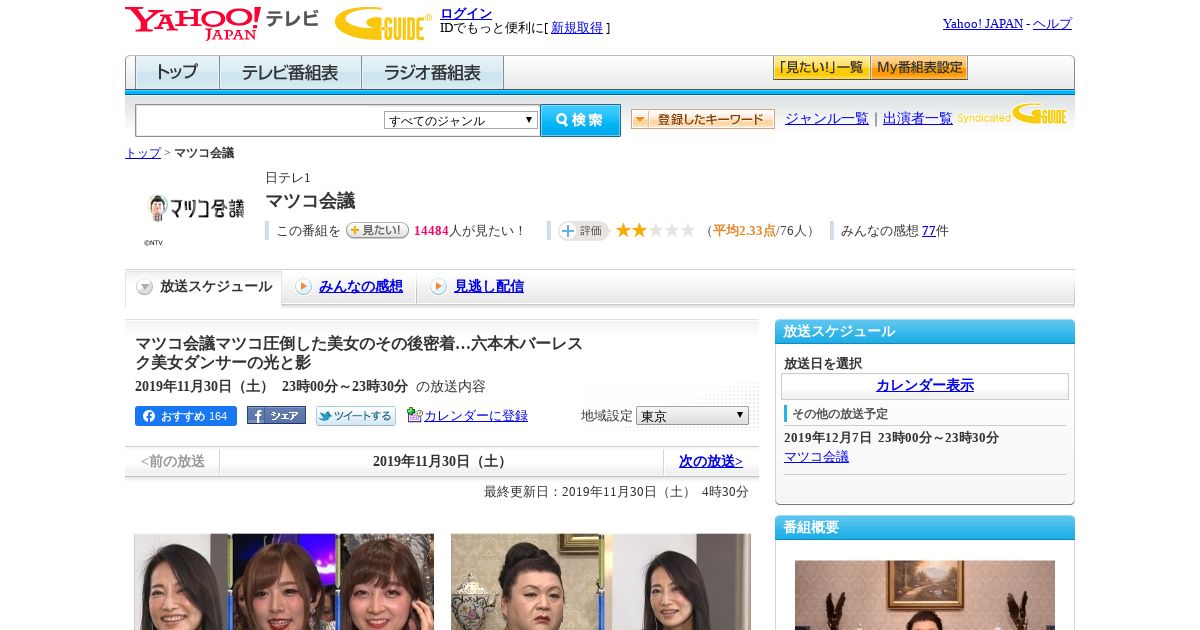Click the Yahoo! JAPAN テレビ logo

222,23
